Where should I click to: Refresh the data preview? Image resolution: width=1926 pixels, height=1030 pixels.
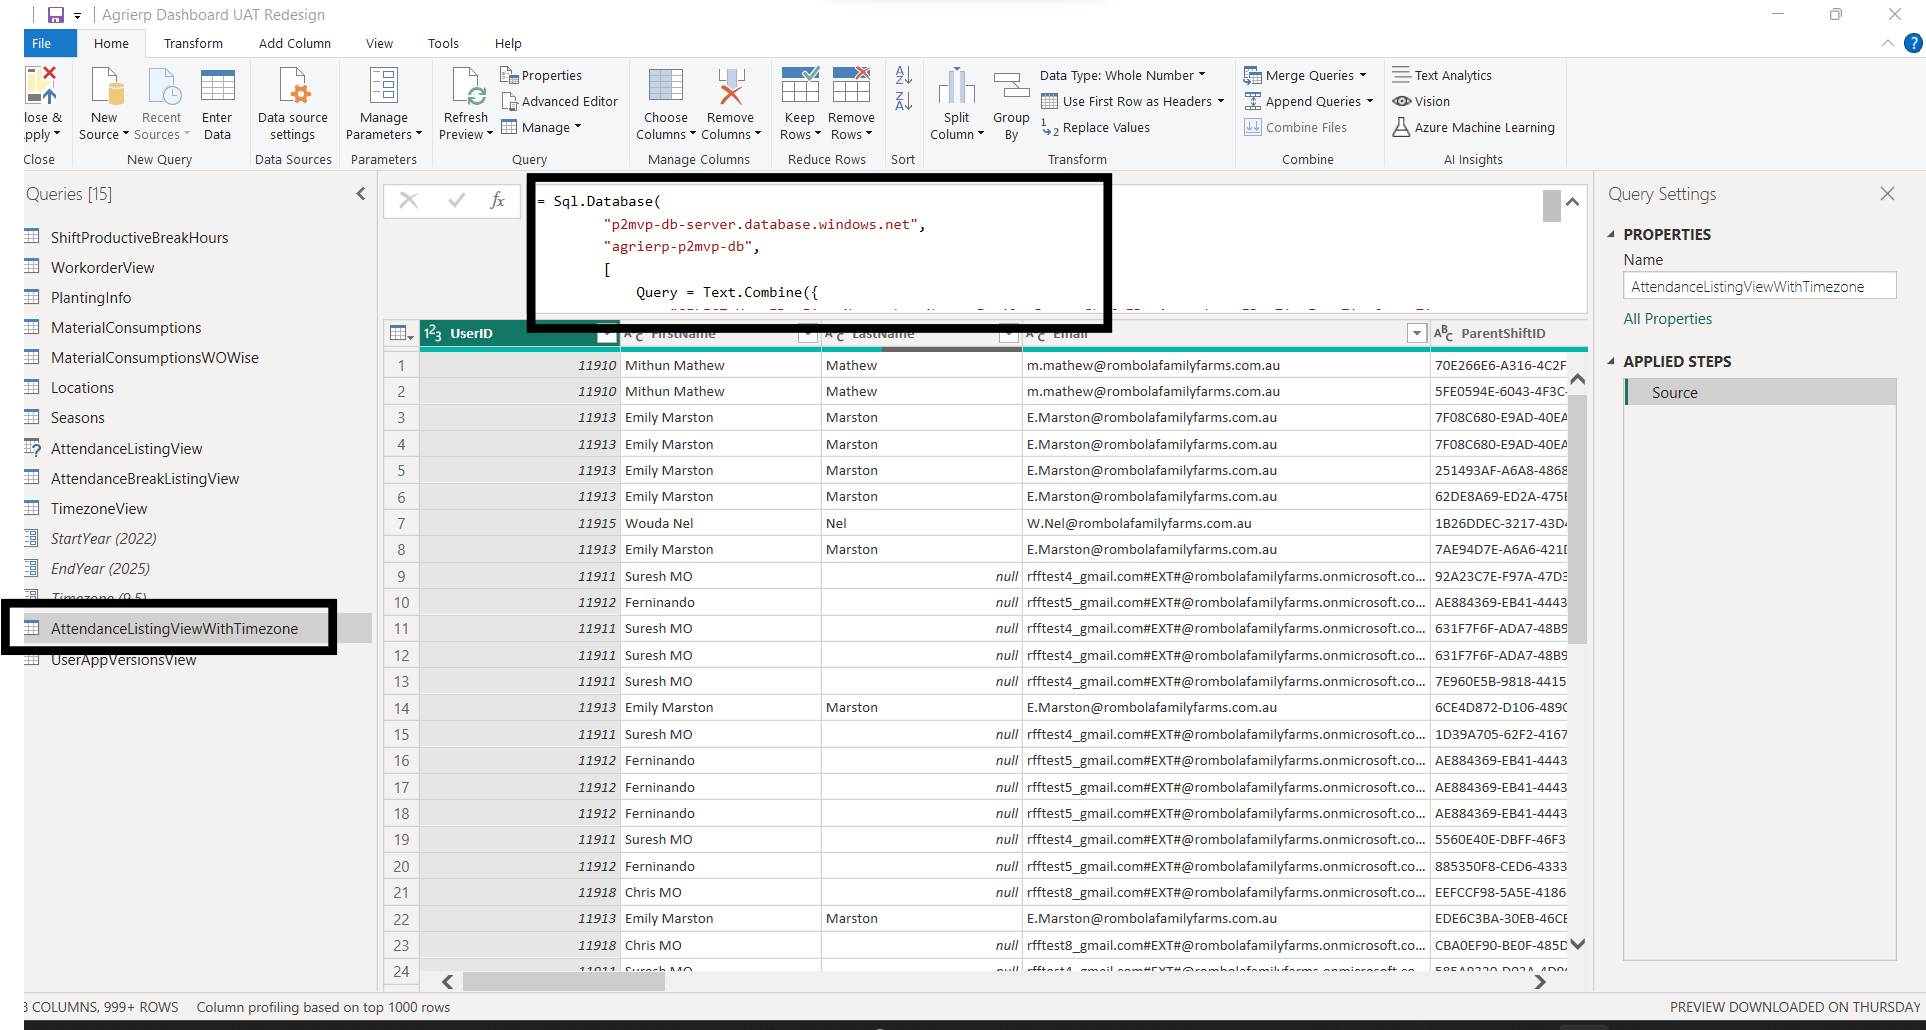click(464, 100)
